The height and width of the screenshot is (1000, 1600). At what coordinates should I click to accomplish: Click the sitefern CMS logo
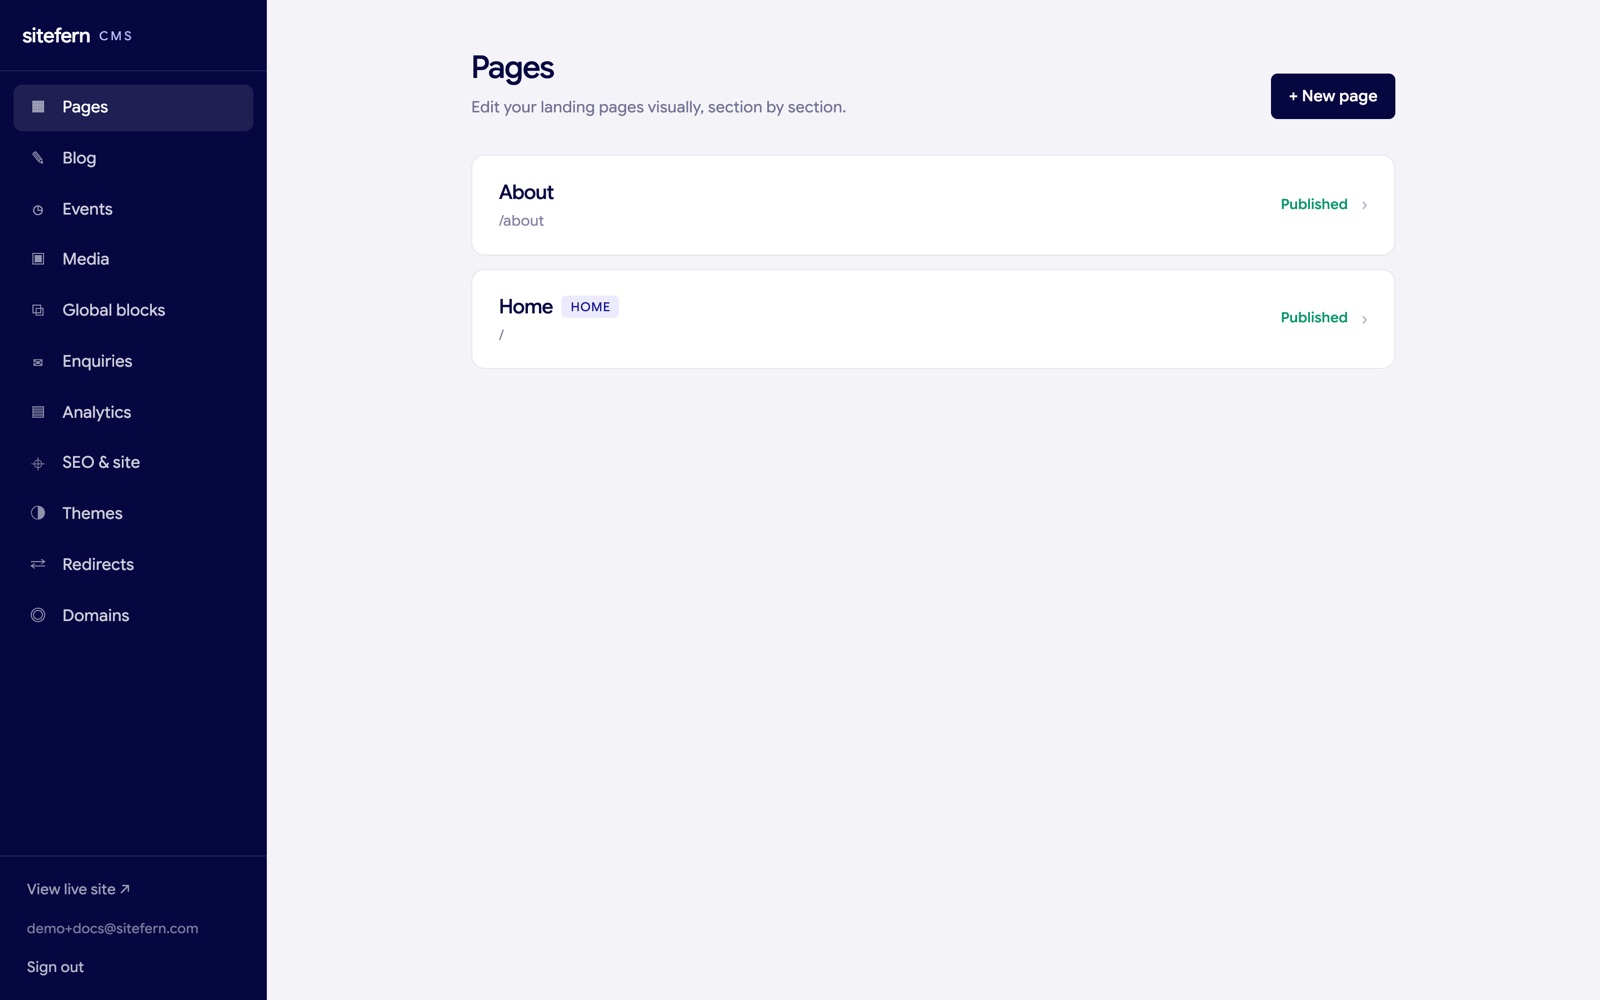pos(77,35)
